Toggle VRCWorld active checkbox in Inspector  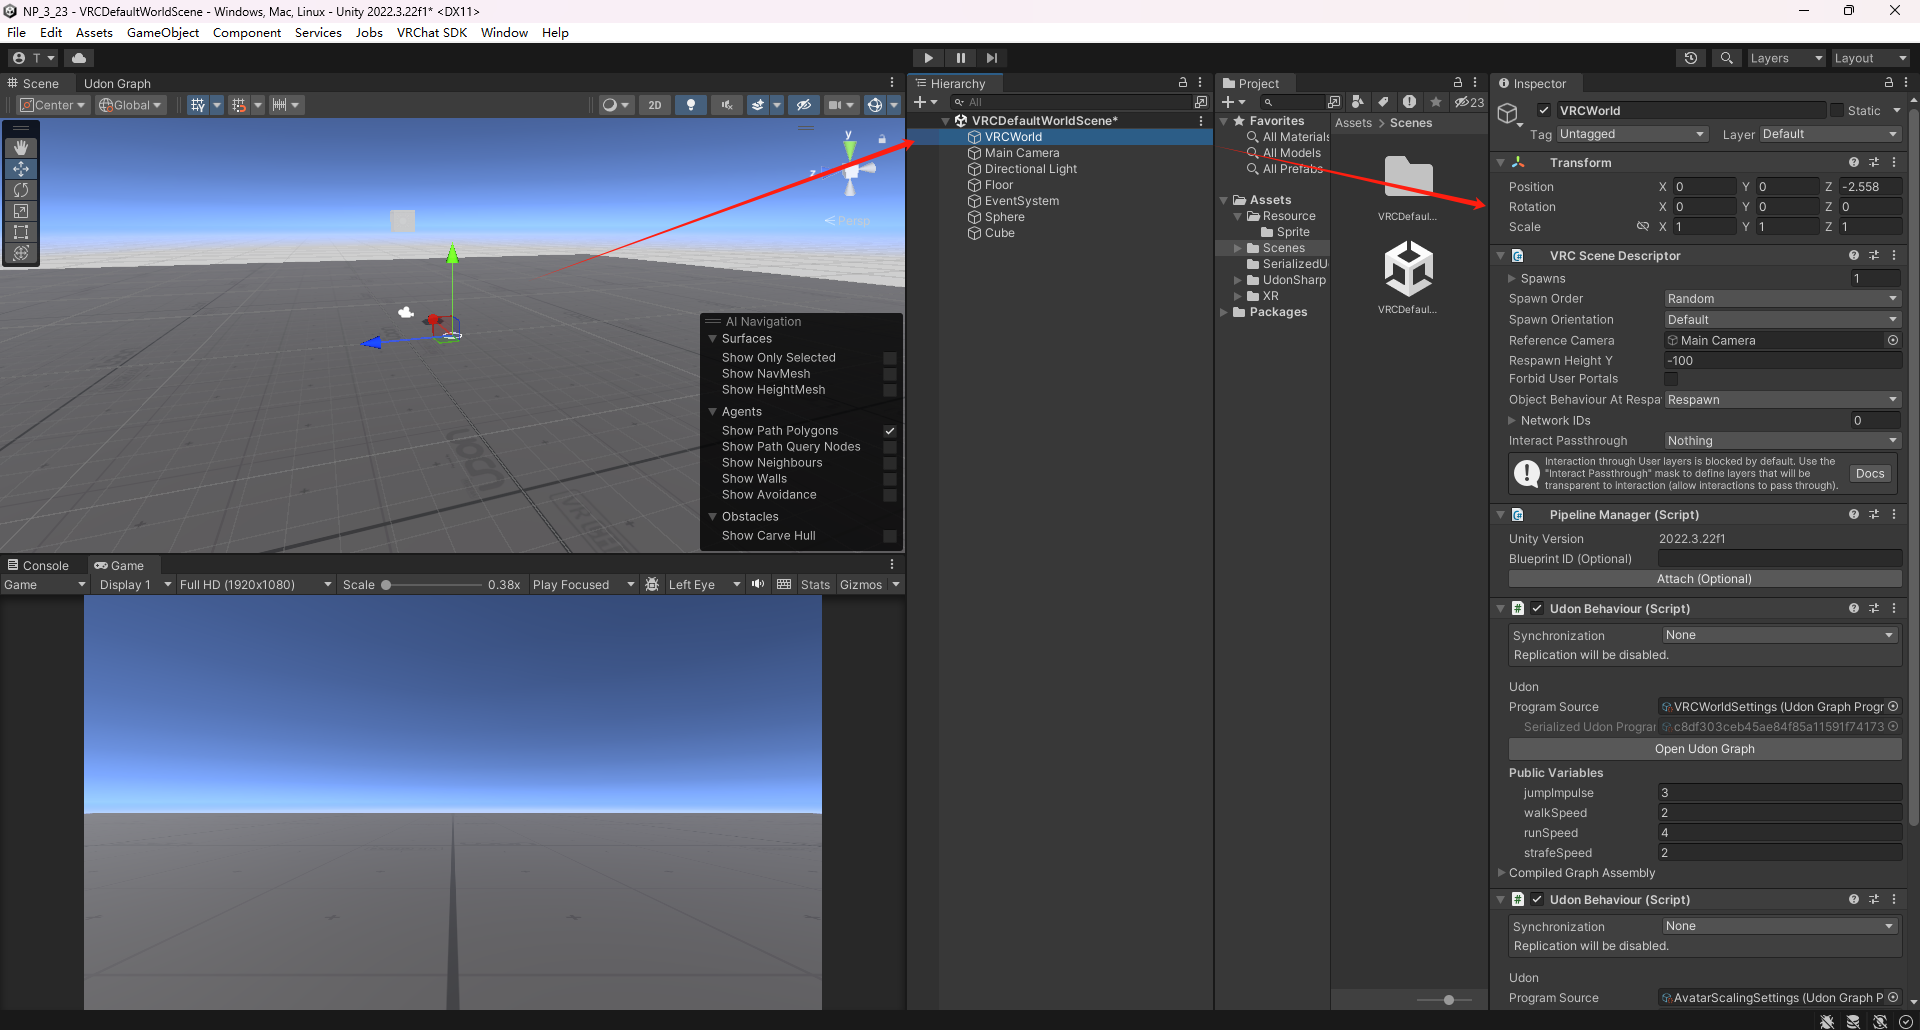click(x=1544, y=111)
